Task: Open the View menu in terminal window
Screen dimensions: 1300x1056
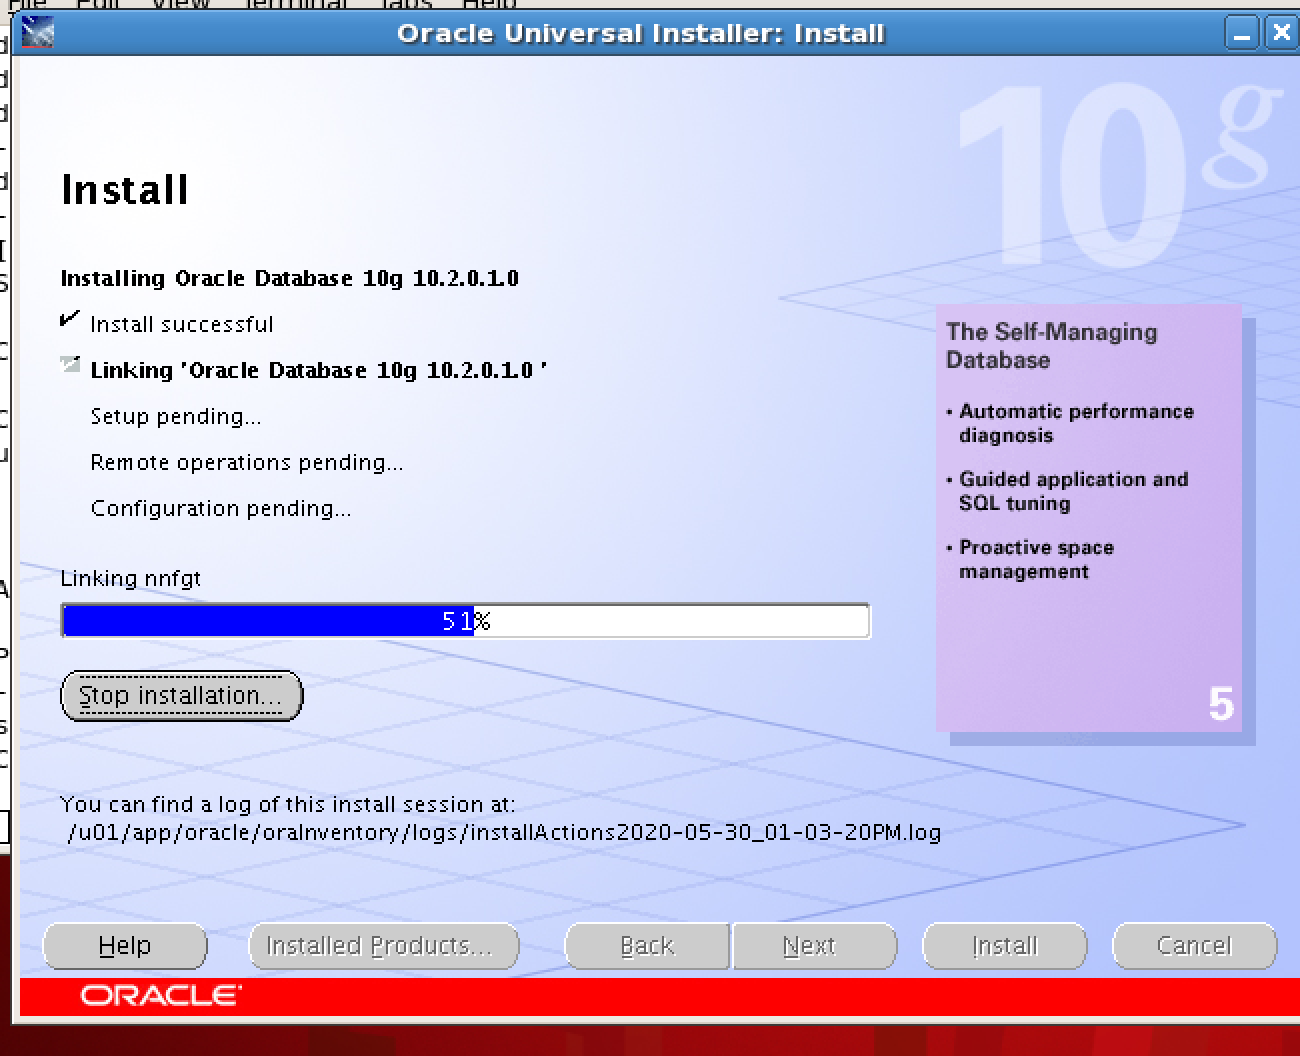Action: 181,4
